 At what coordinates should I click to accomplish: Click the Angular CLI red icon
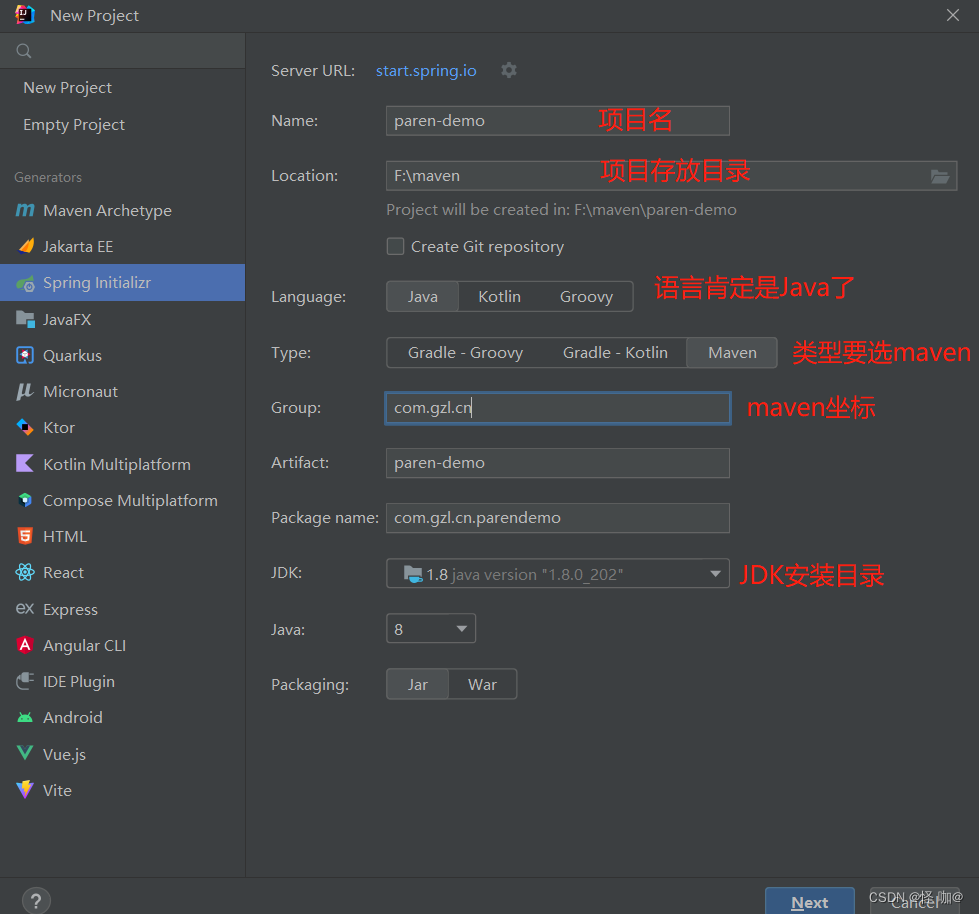25,645
